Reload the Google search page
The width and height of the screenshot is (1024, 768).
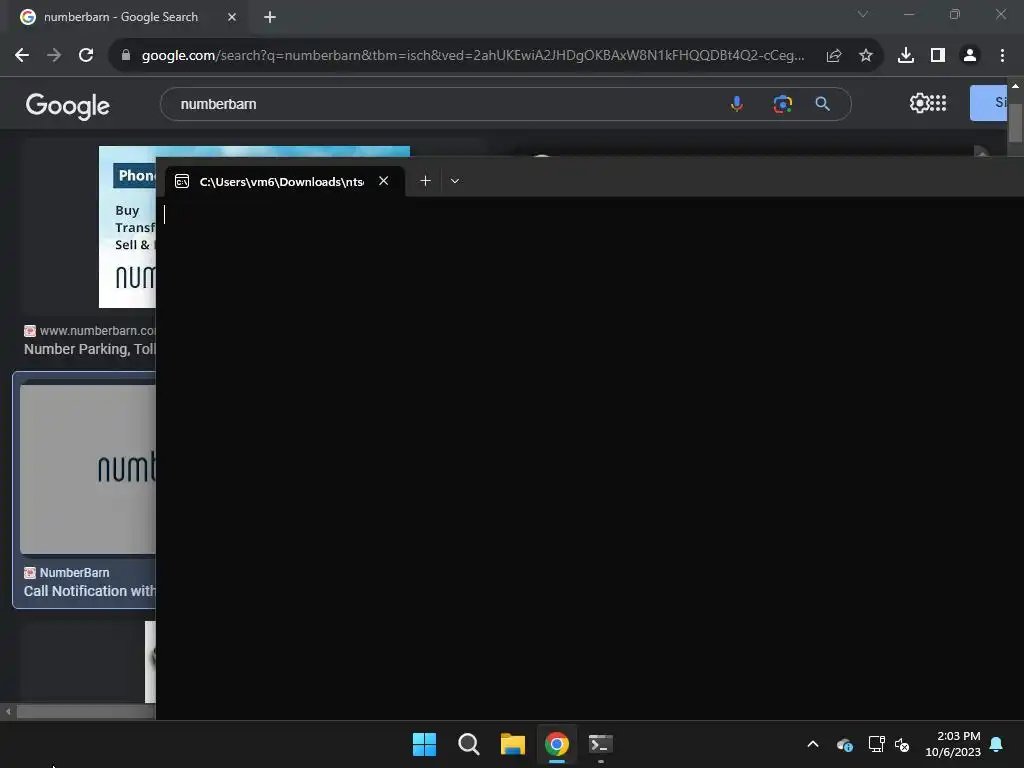click(x=86, y=56)
